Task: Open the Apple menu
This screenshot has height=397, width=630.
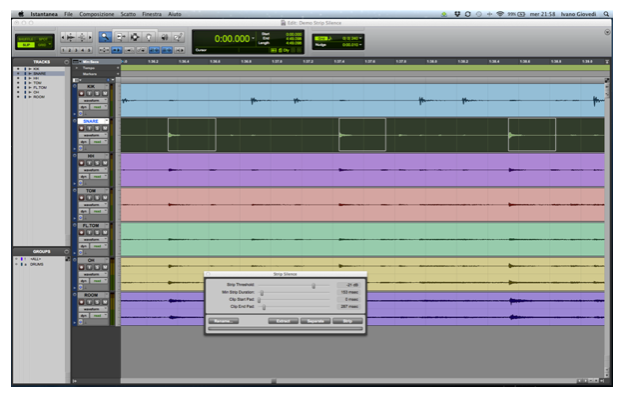Action: tap(21, 14)
